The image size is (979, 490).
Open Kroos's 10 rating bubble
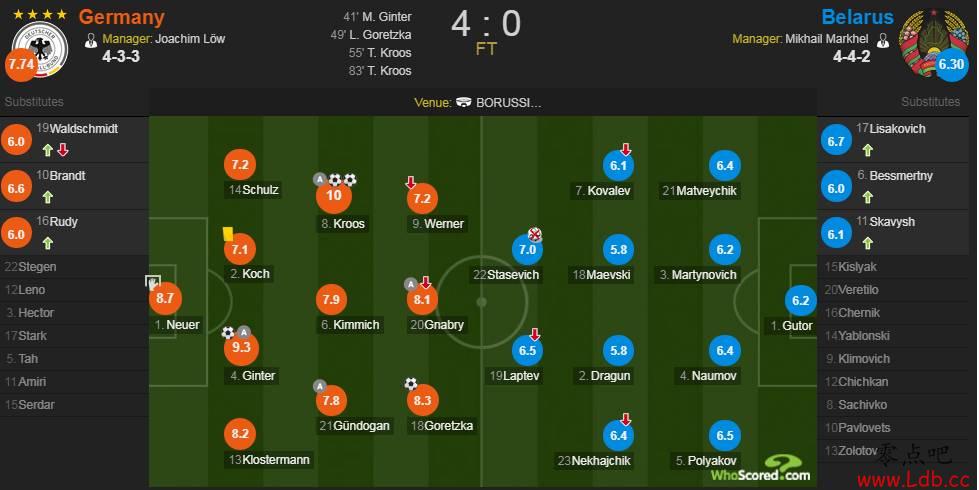334,195
